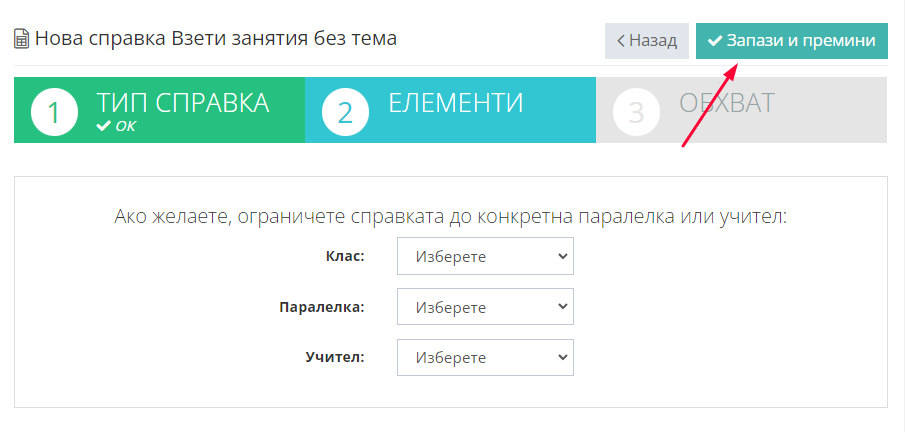905x432 pixels.
Task: Go back with the Назад button
Action: pos(647,41)
